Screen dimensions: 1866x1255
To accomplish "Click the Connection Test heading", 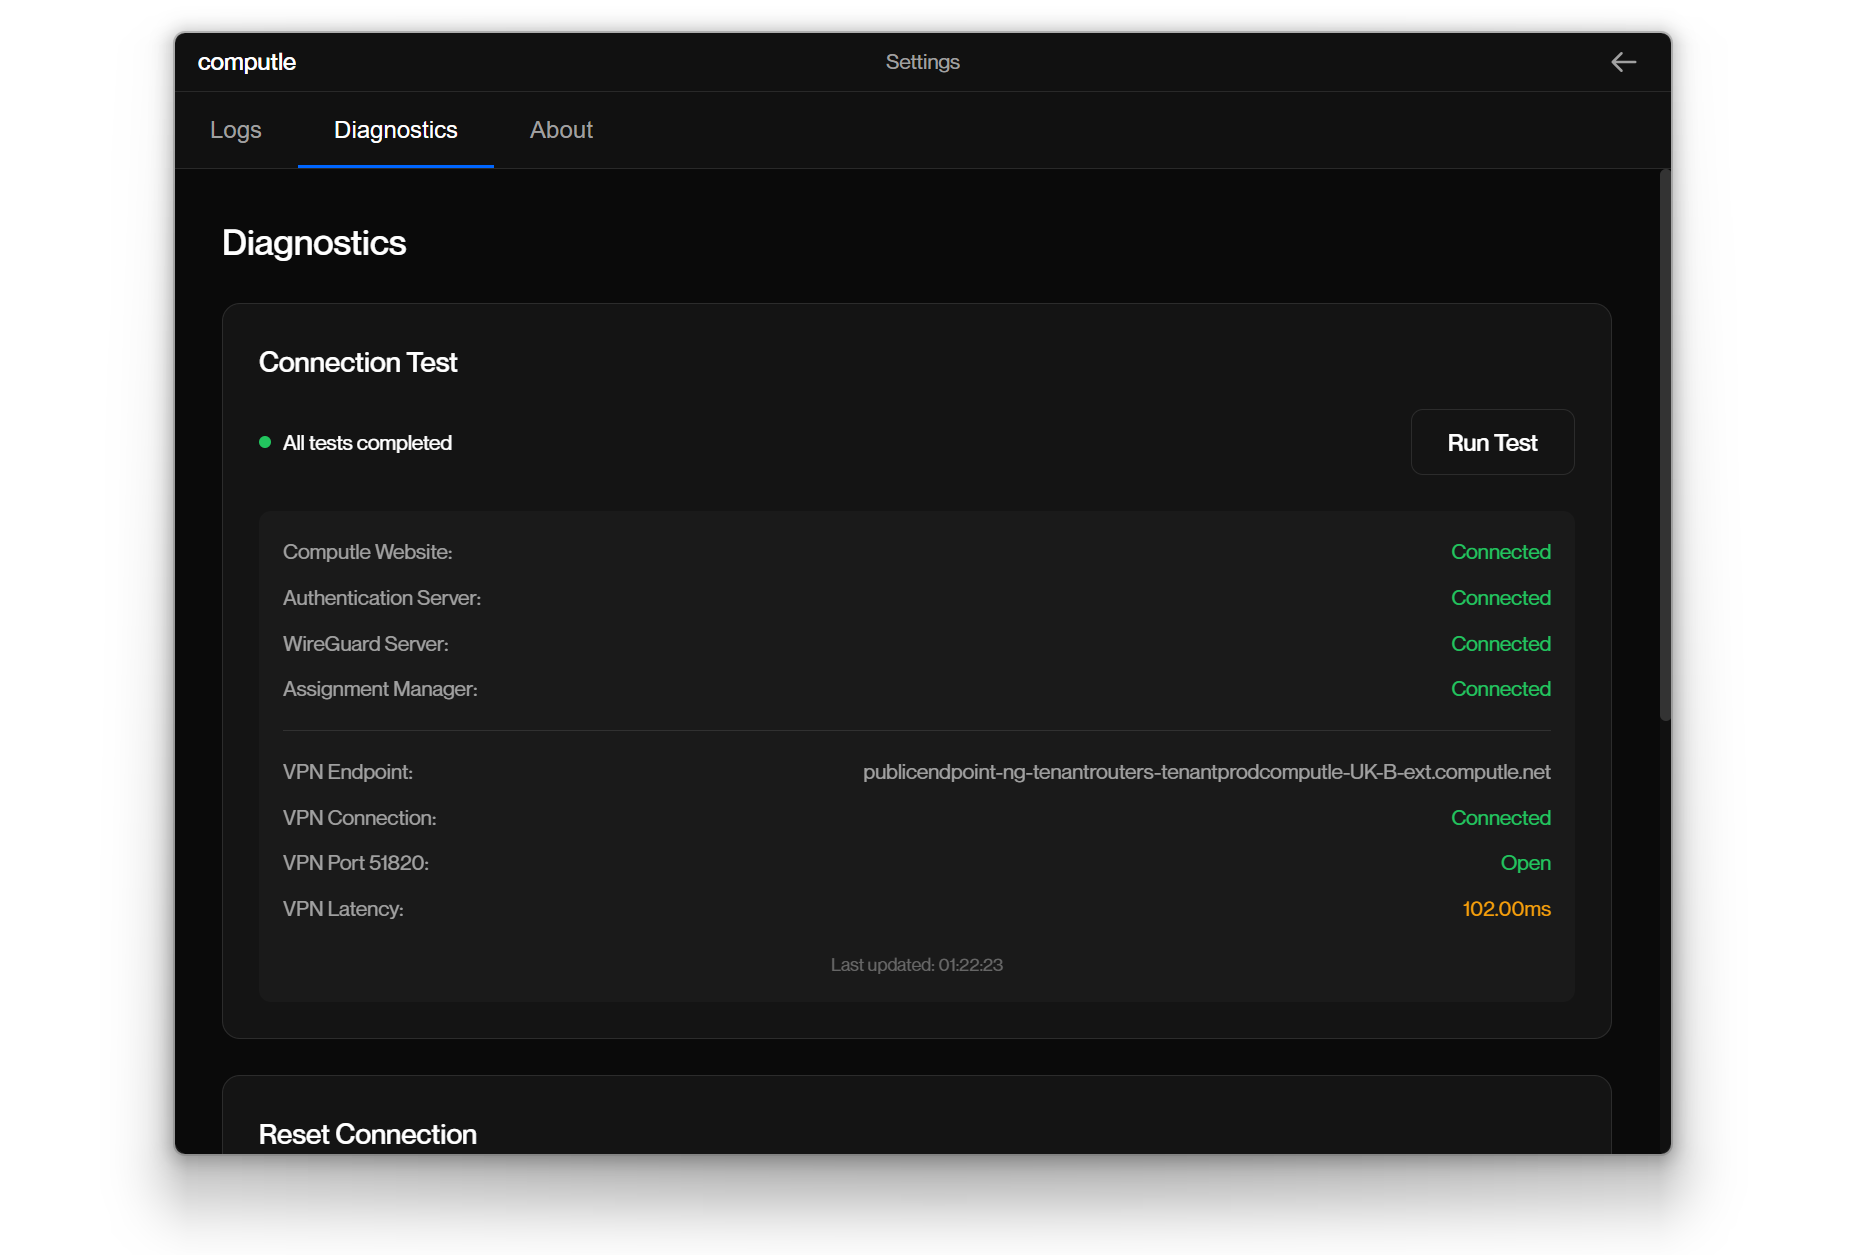I will 358,362.
